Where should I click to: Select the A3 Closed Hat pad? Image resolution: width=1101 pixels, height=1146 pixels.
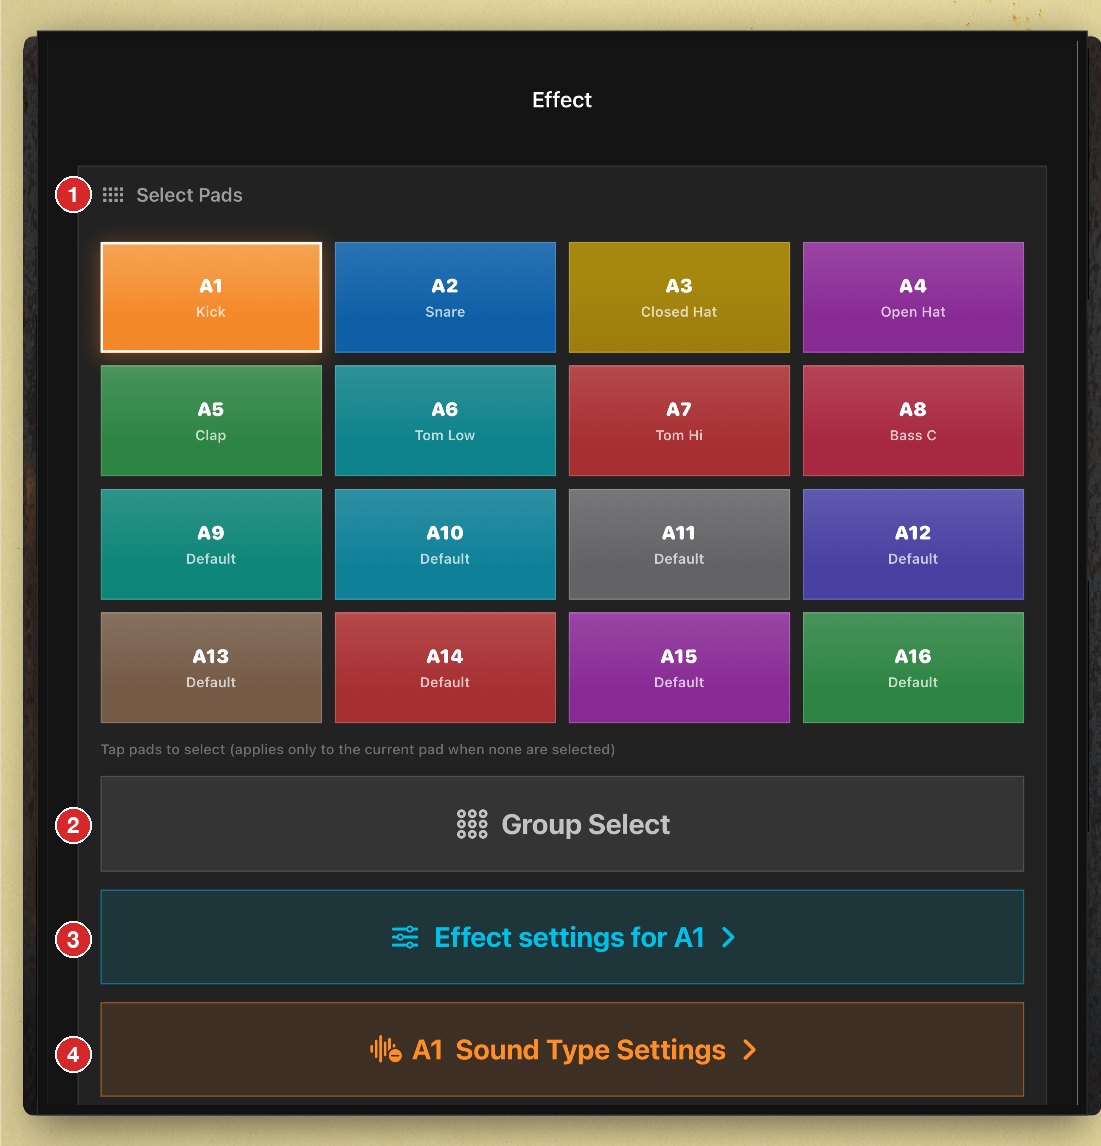pos(679,297)
